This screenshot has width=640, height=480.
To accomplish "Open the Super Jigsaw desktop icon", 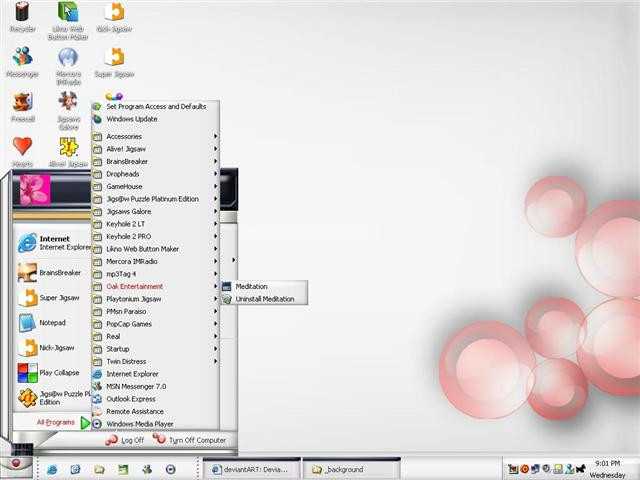I will pyautogui.click(x=114, y=62).
